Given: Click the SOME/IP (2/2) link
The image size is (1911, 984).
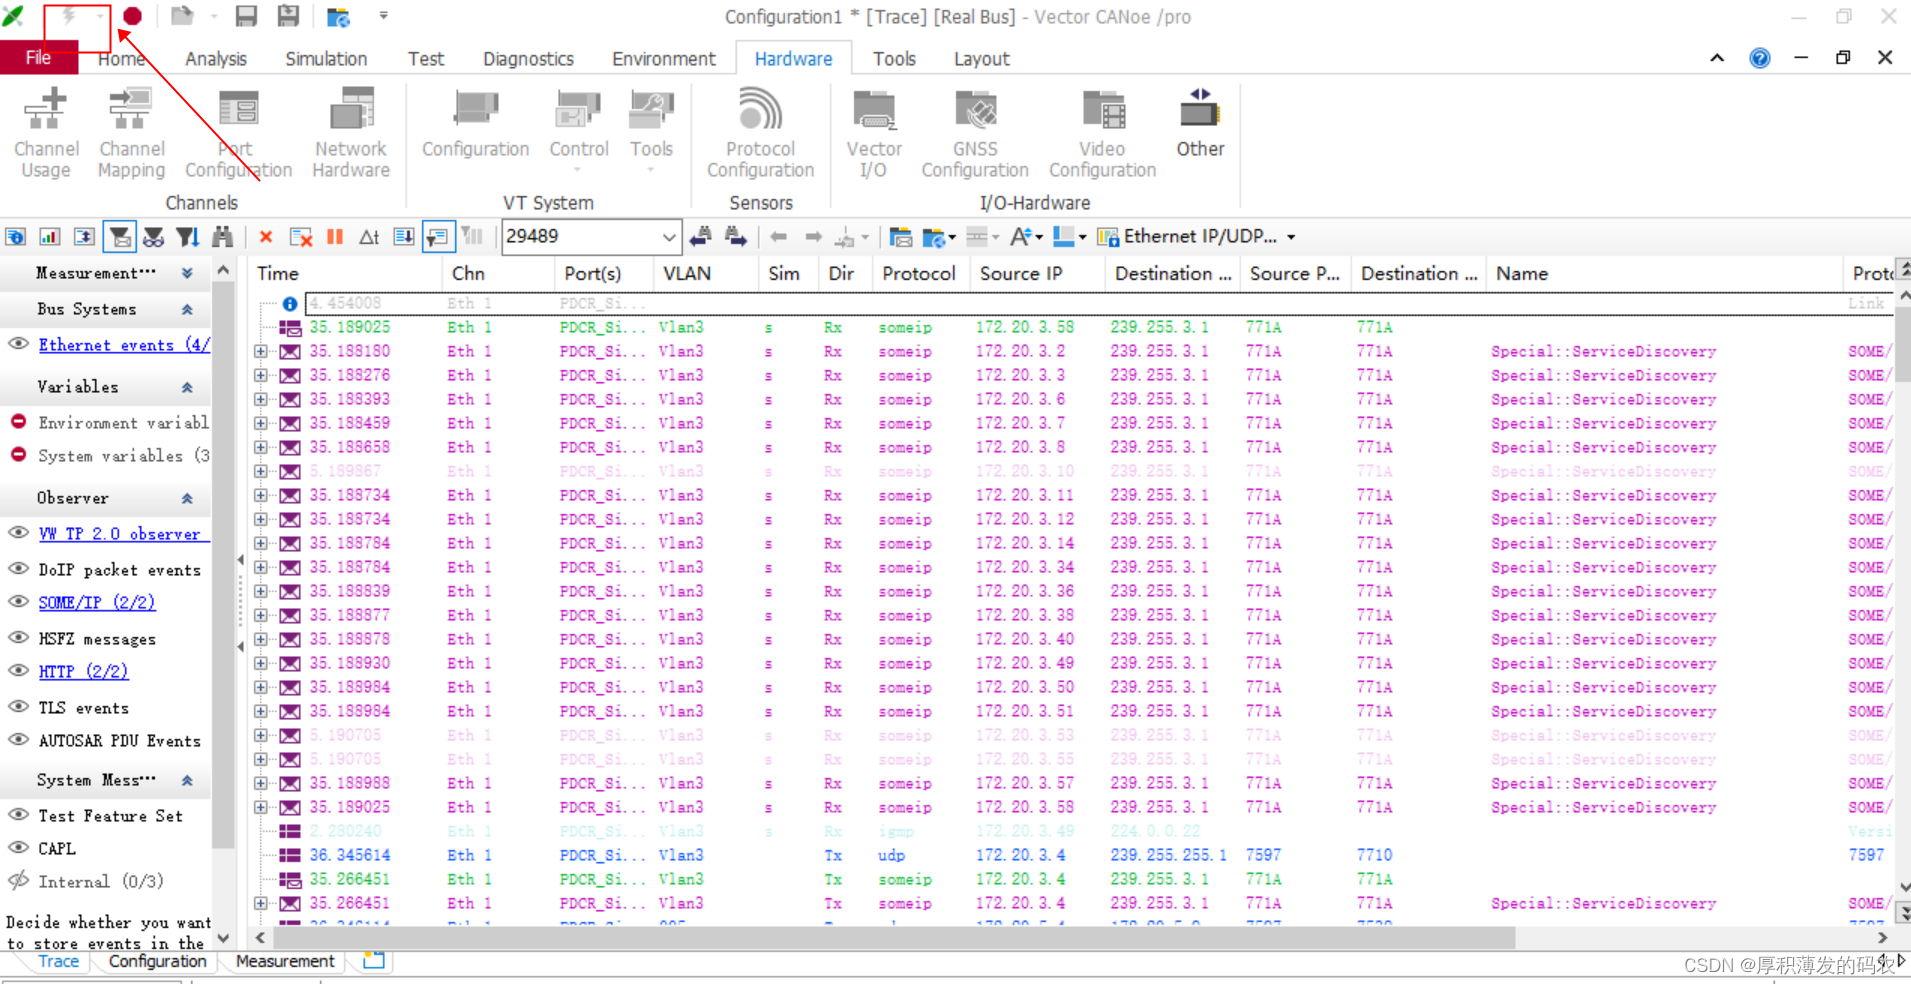Looking at the screenshot, I should (x=97, y=602).
